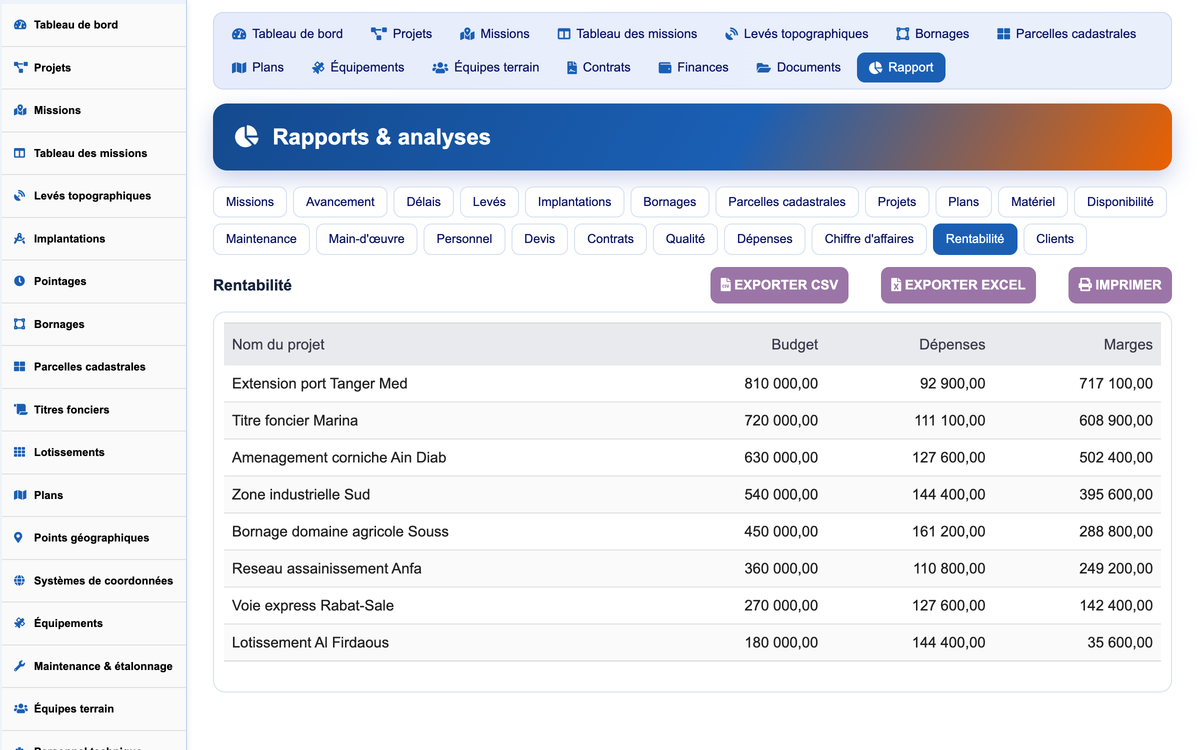Open the Personnel report tab
The height and width of the screenshot is (750, 1200).
click(464, 239)
